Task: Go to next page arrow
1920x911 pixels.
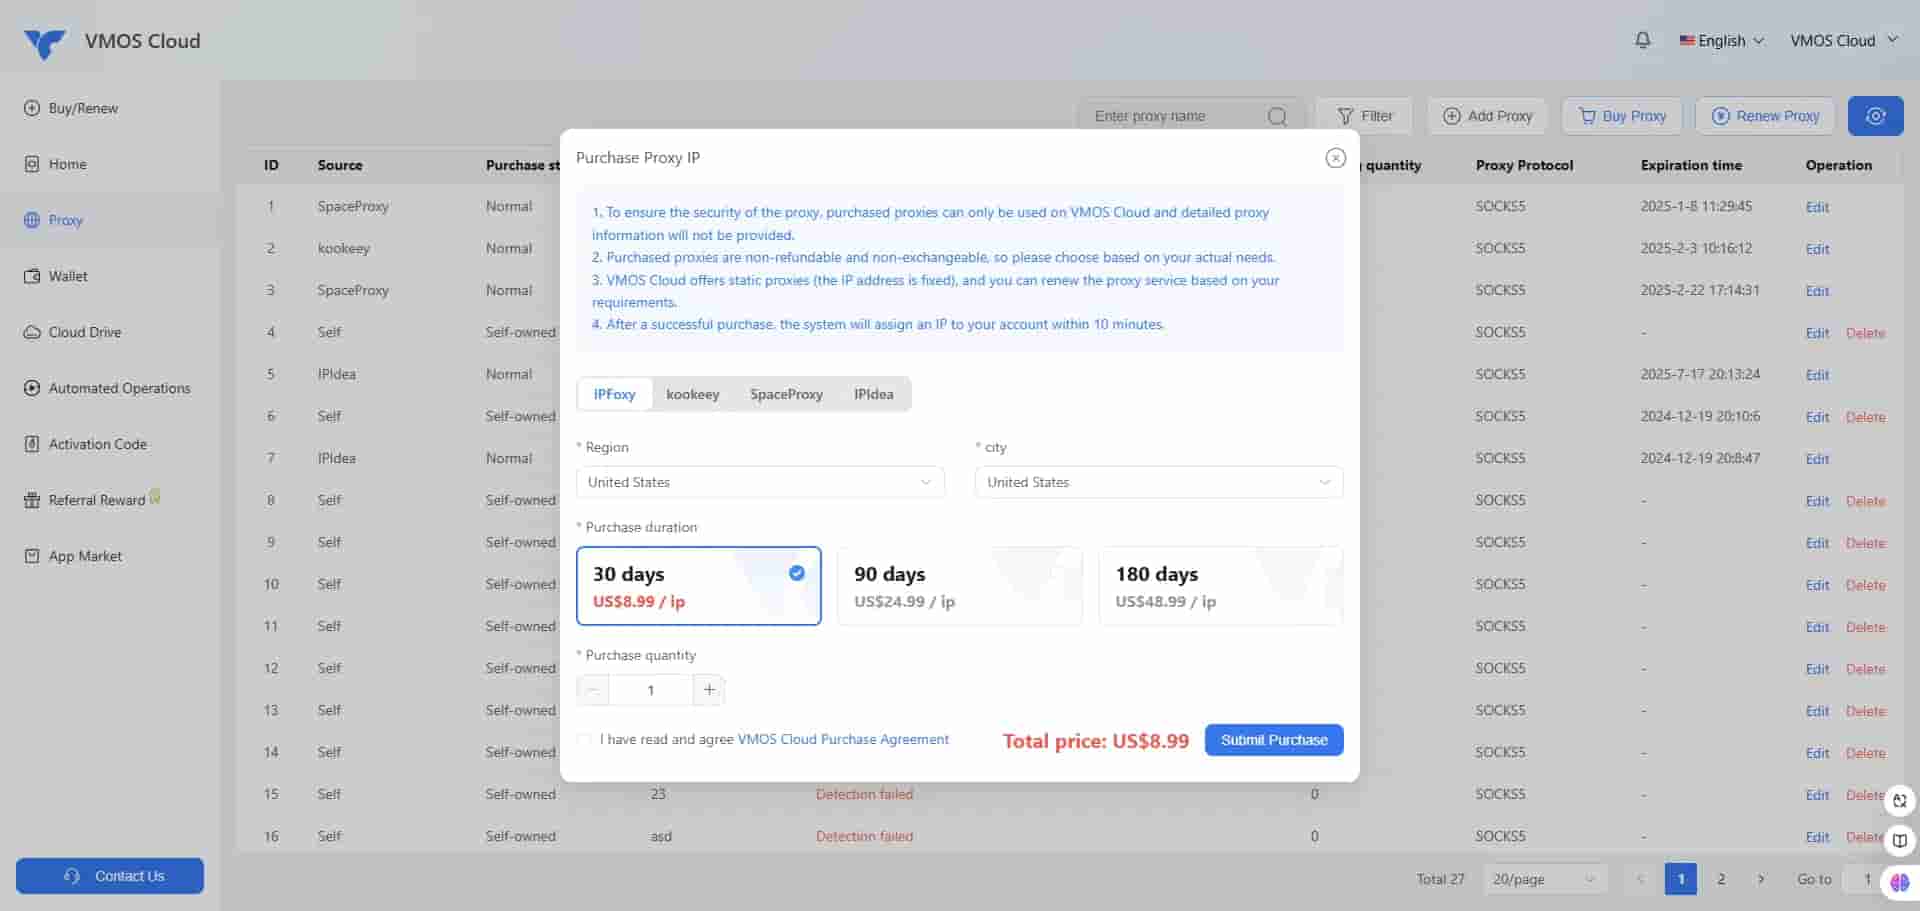Action: [1761, 879]
